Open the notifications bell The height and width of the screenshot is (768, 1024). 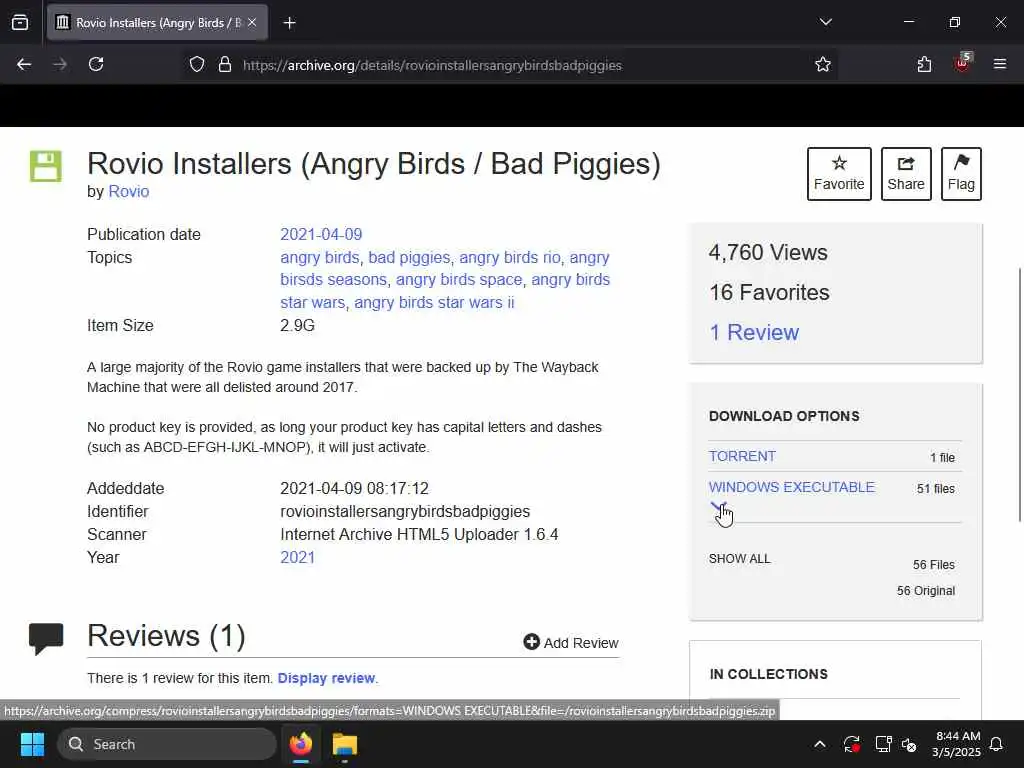[997, 744]
